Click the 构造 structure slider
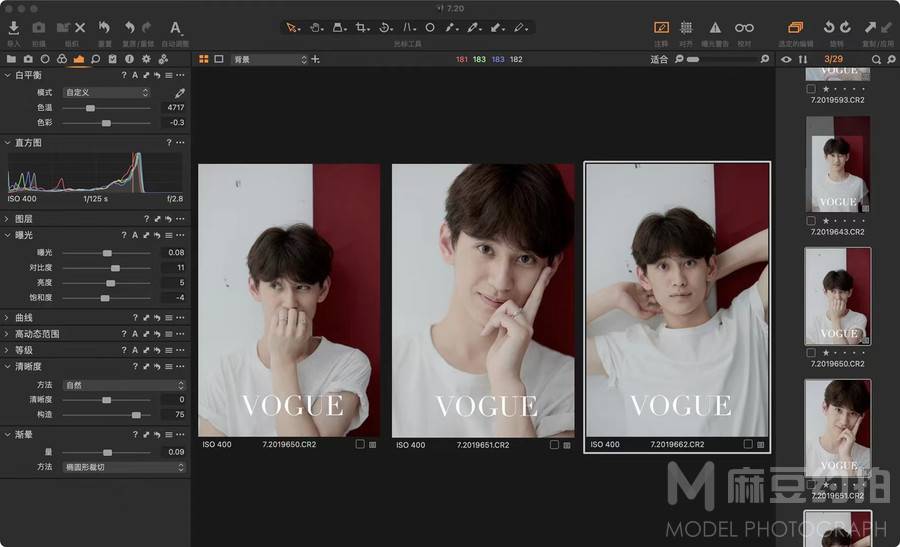This screenshot has height=547, width=900. (106, 414)
